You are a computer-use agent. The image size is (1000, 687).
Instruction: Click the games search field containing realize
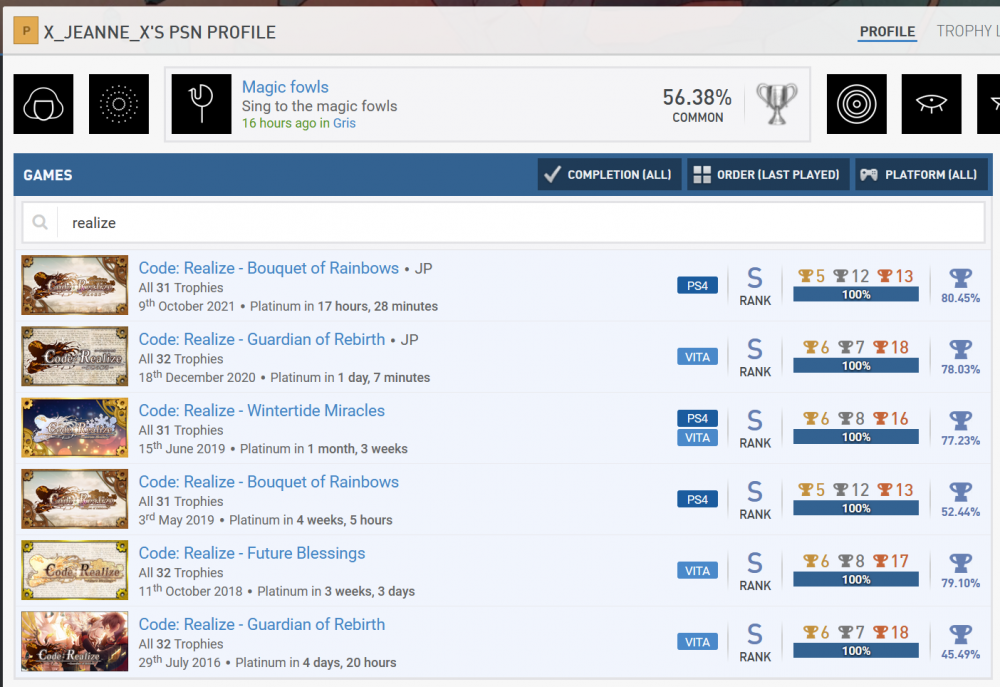[520, 223]
